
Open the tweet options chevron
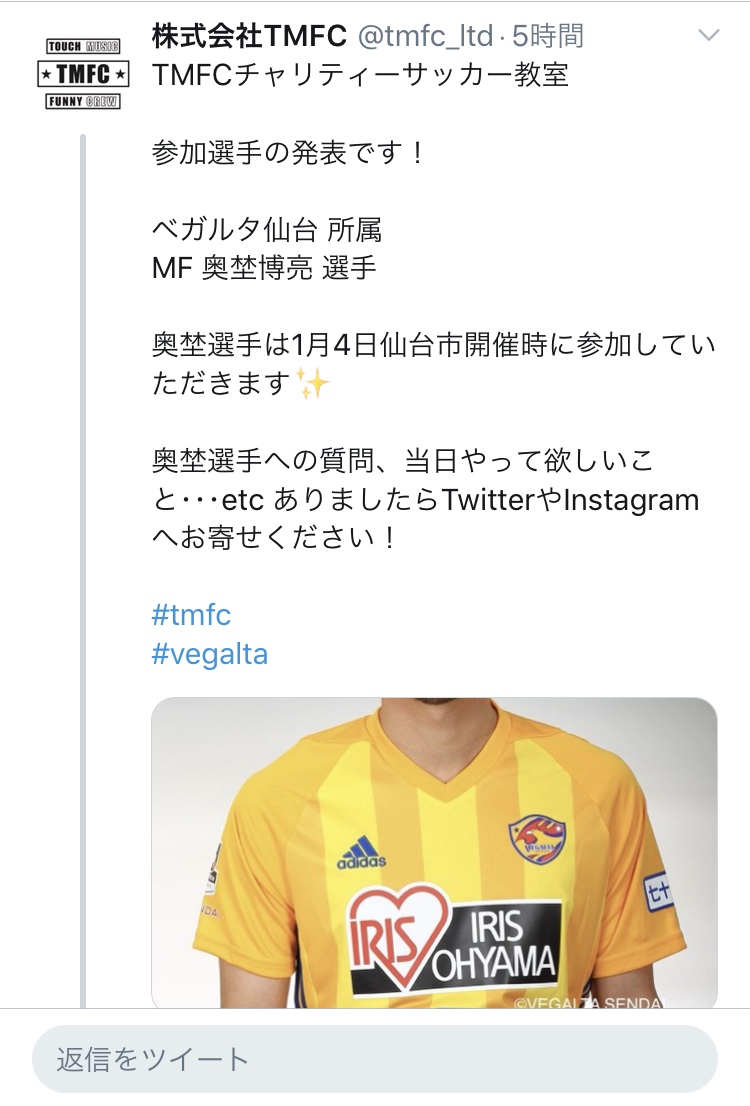(708, 36)
